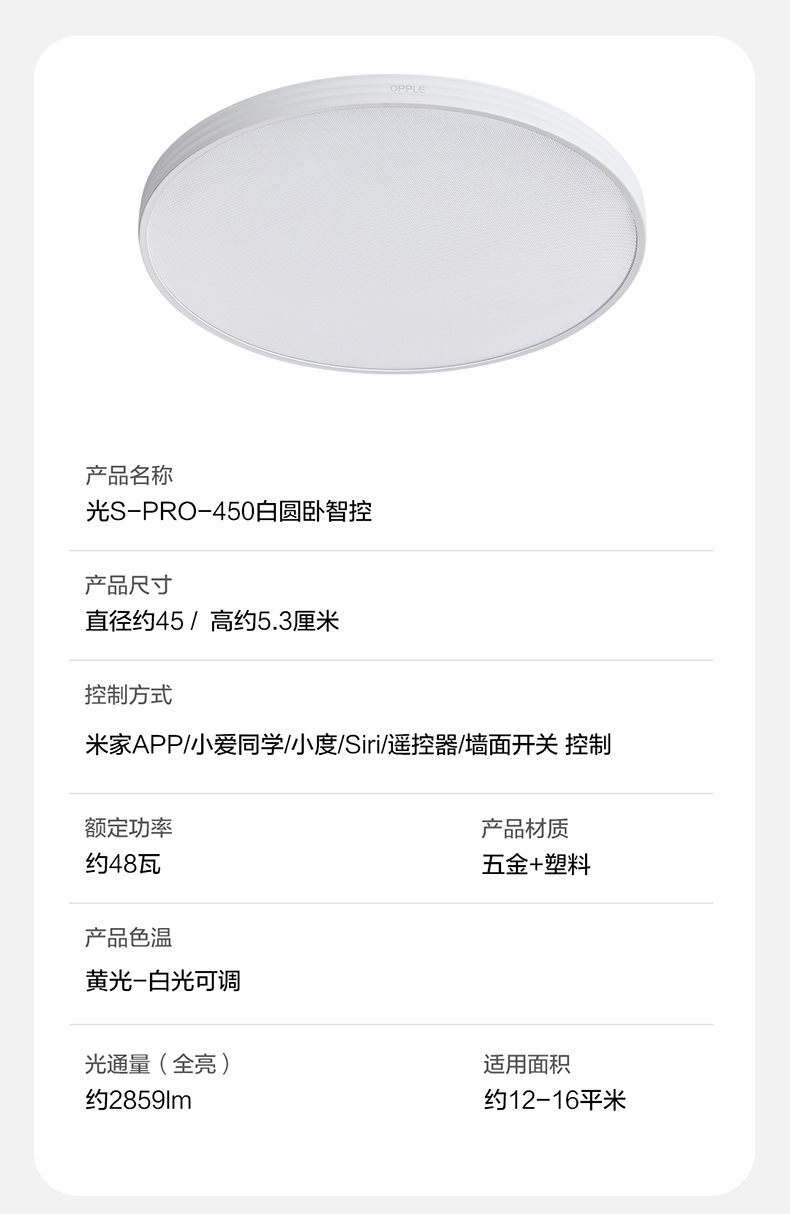Click the 产品尺寸 heading
Image resolution: width=790 pixels, height=1214 pixels.
click(x=129, y=584)
